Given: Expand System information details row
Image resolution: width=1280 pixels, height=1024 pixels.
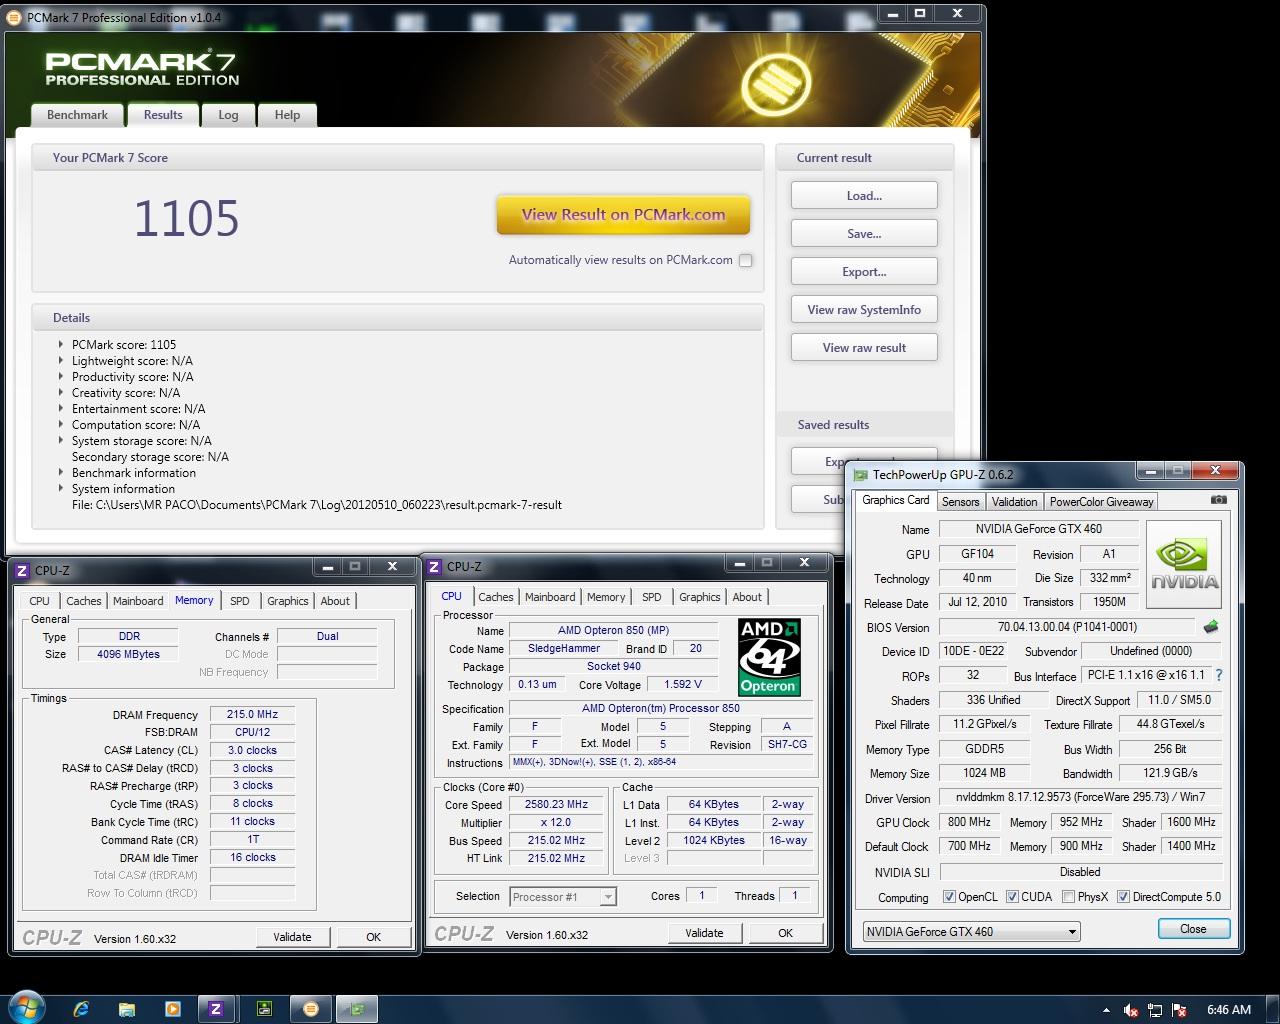Looking at the screenshot, I should tap(61, 489).
